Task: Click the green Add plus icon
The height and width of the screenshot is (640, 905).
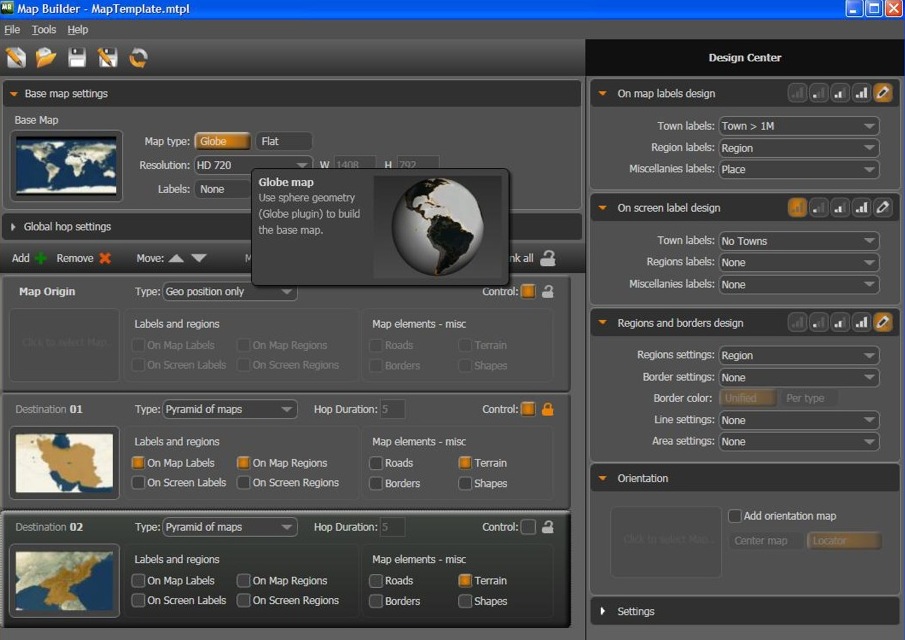Action: pos(40,258)
